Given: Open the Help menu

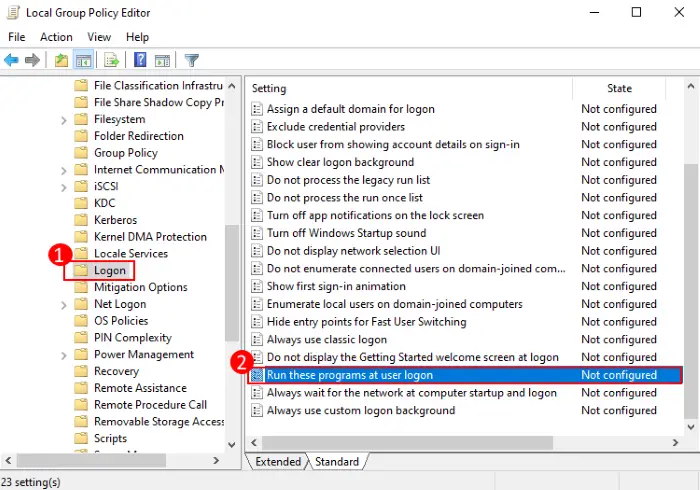Looking at the screenshot, I should pos(137,37).
